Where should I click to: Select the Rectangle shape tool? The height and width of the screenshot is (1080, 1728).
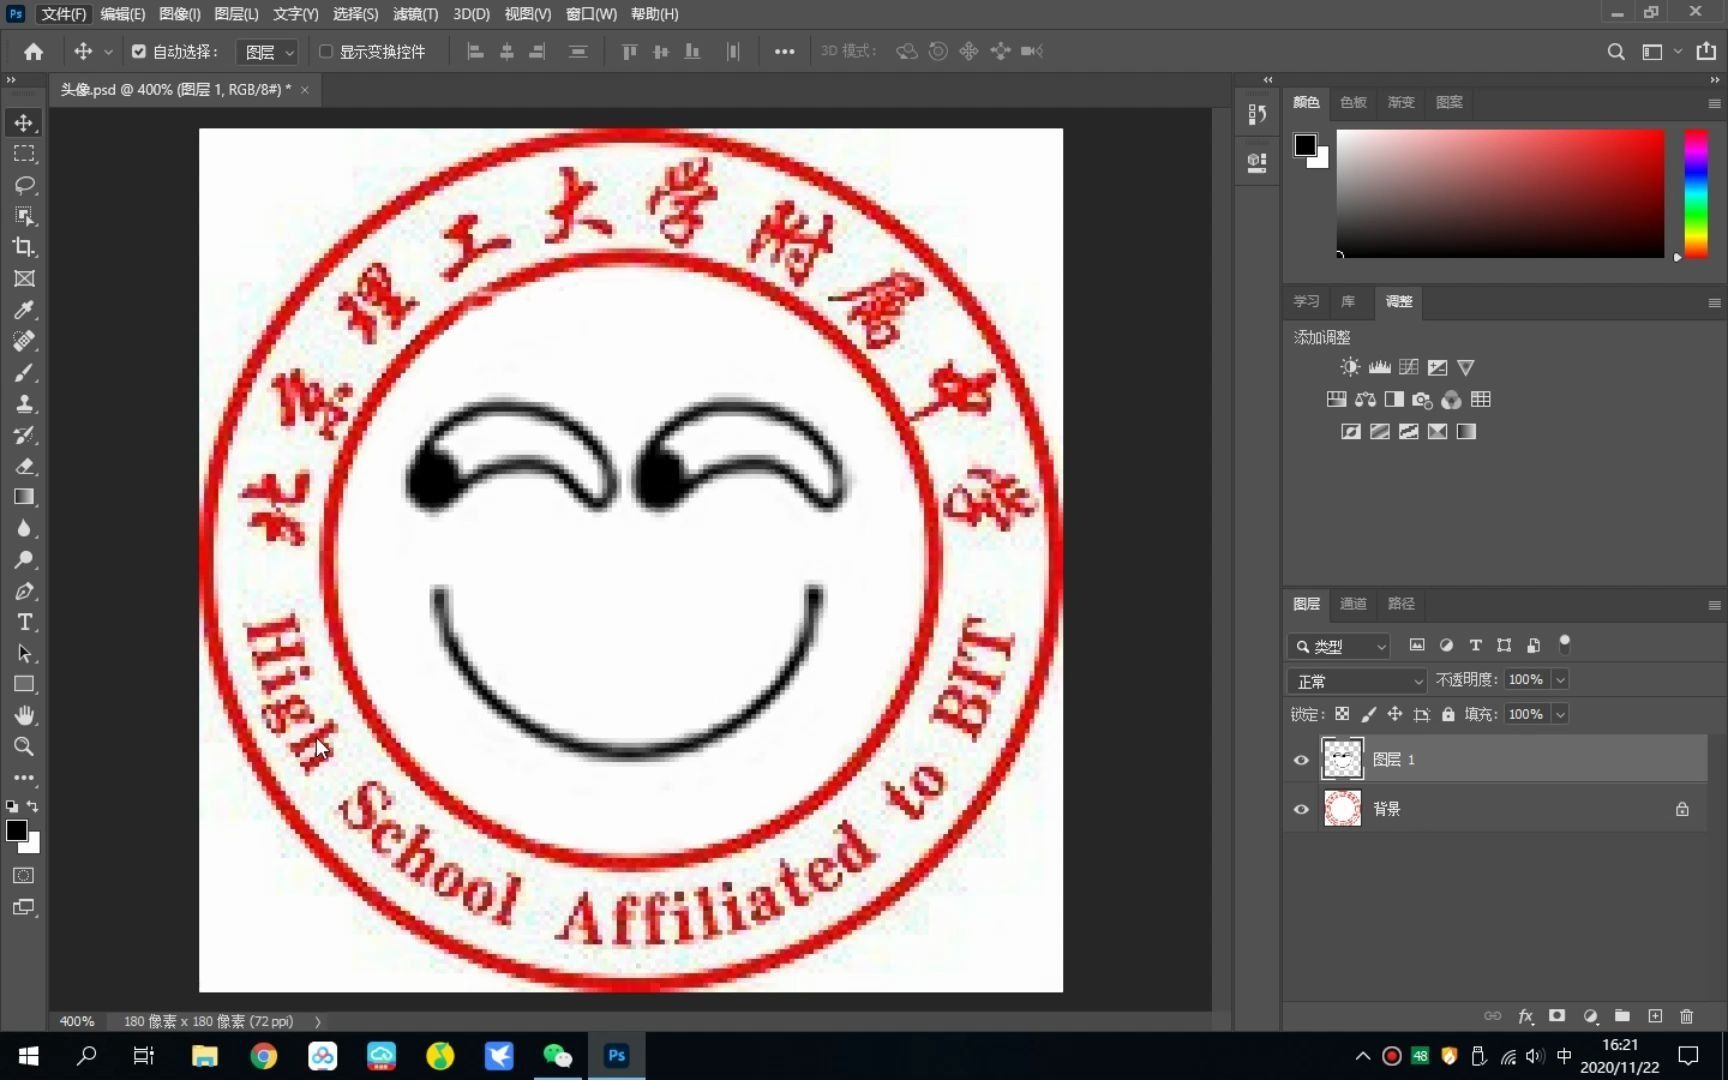[24, 685]
